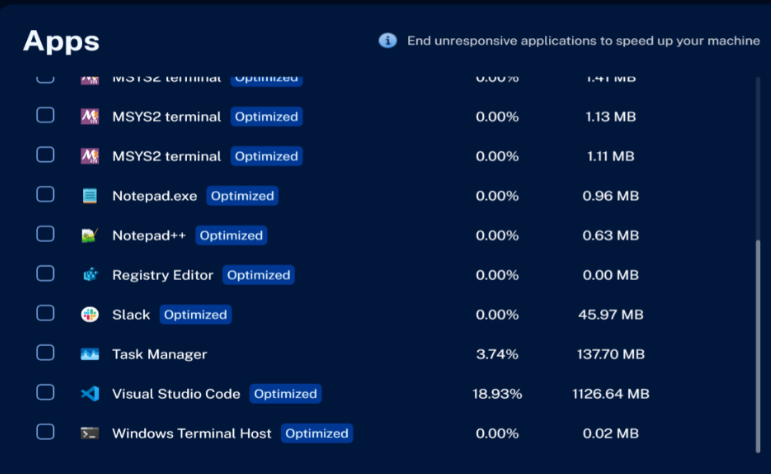Click the "1126.64 MB" memory value
The width and height of the screenshot is (771, 474).
pyautogui.click(x=611, y=393)
